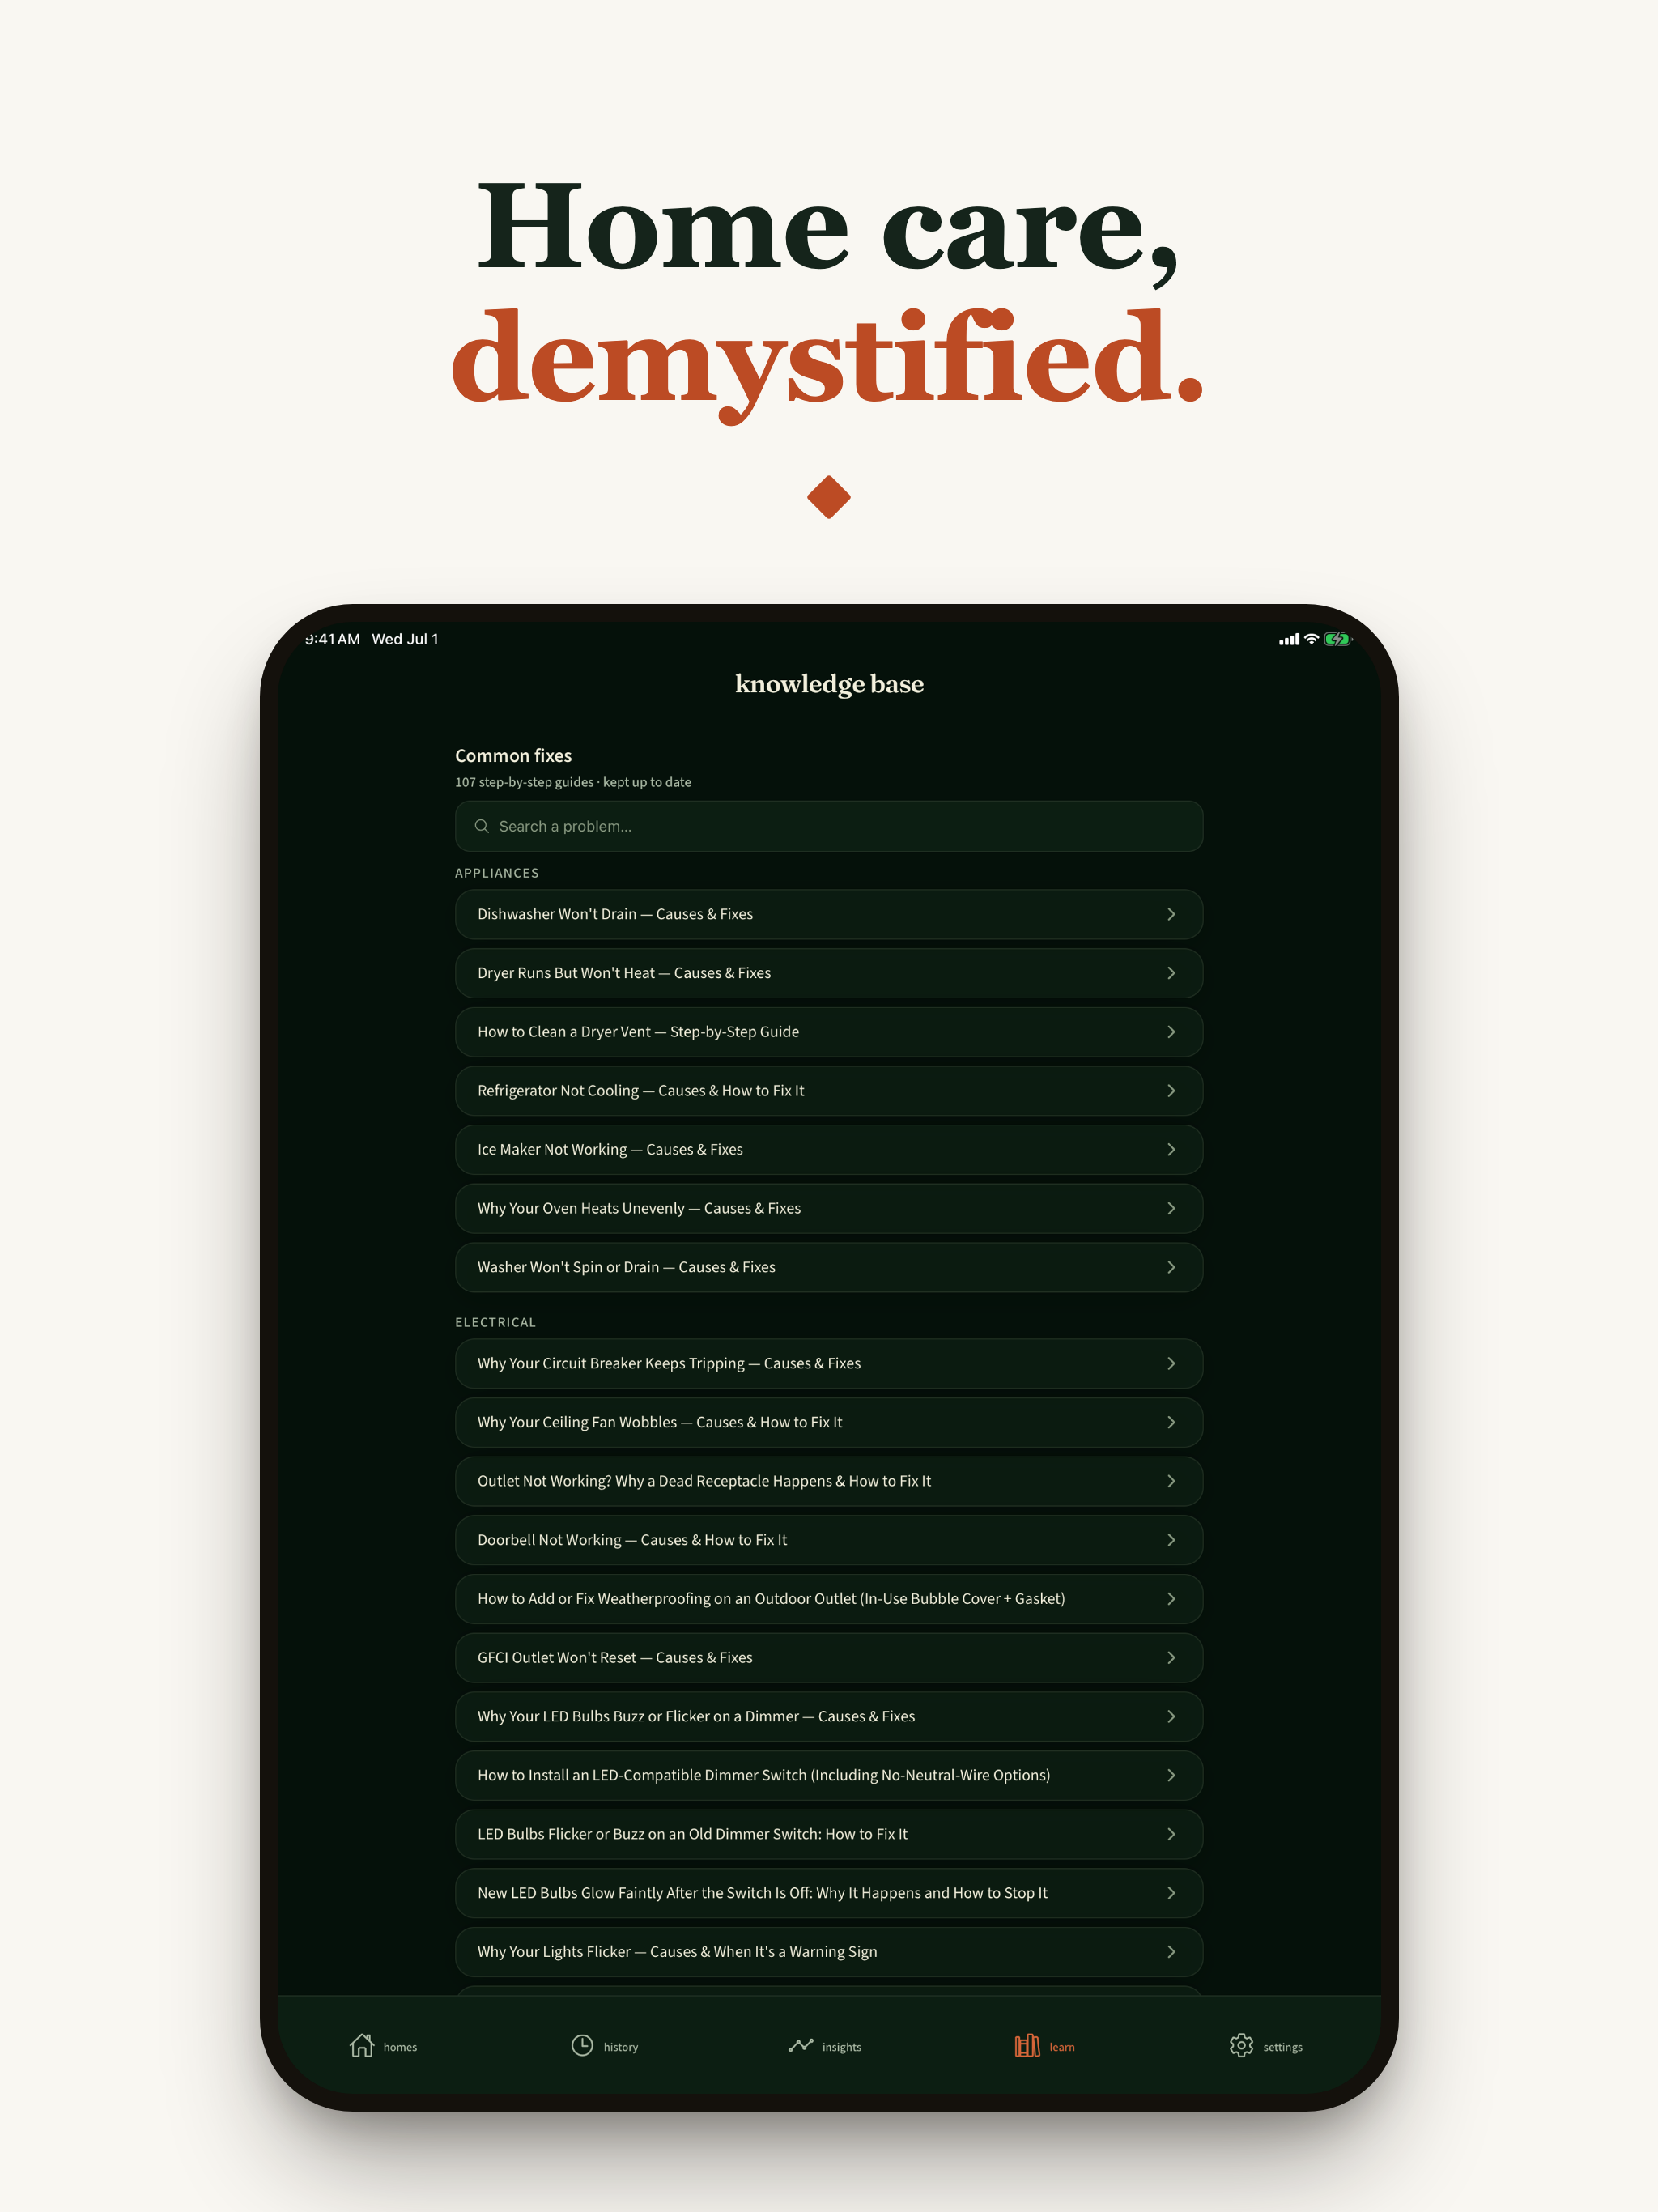Click the 'Wed Jul 1' date
Screen dimensions: 1658x2212
405,639
